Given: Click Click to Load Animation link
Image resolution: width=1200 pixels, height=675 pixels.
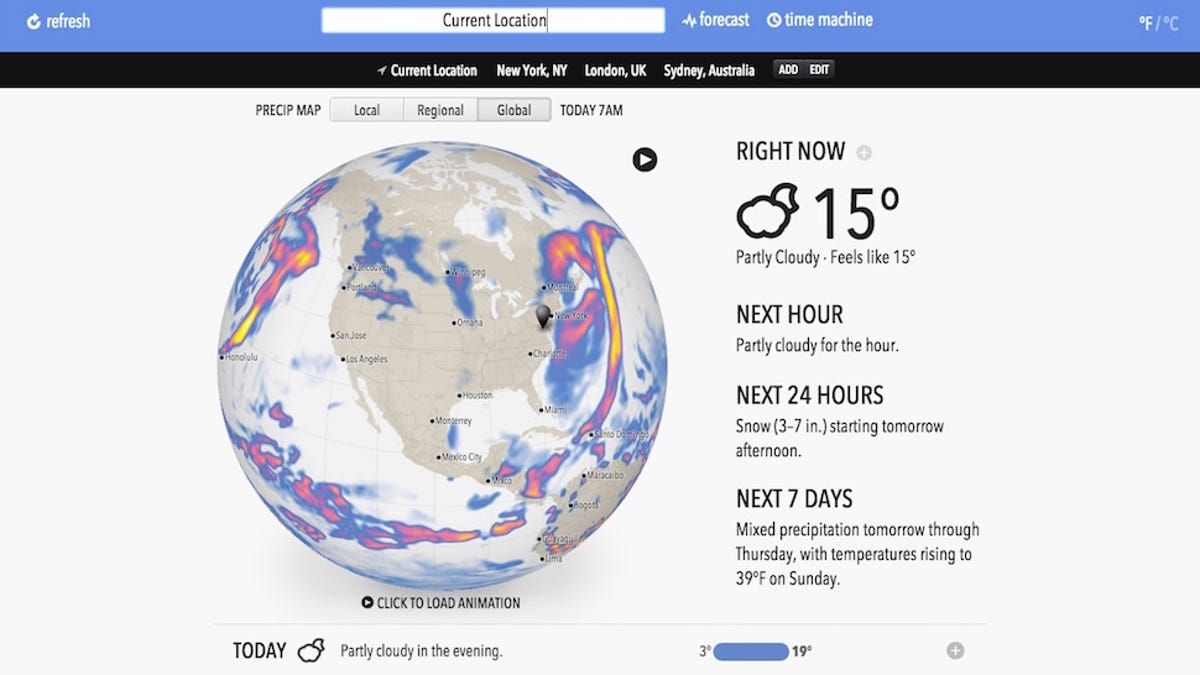Looking at the screenshot, I should click(441, 603).
